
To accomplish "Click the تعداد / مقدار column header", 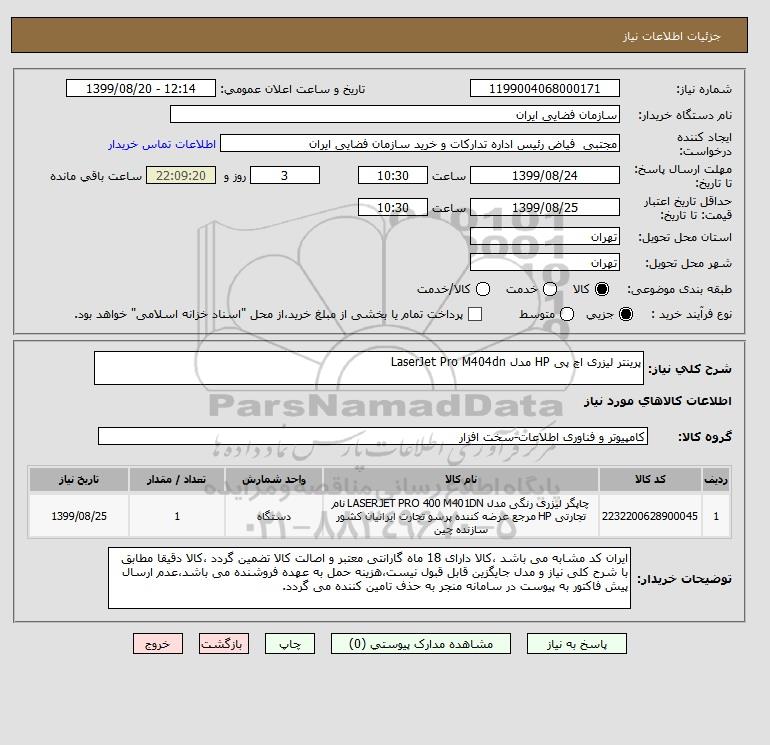I will 177,479.
